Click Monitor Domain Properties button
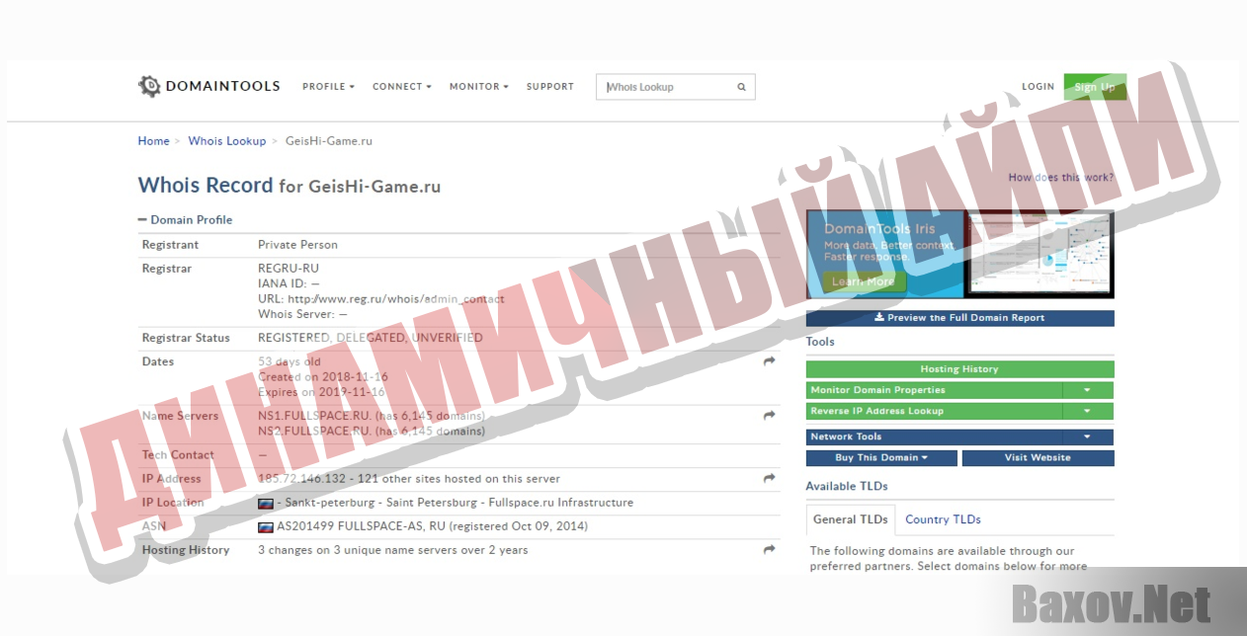1247x636 pixels. [x=934, y=390]
